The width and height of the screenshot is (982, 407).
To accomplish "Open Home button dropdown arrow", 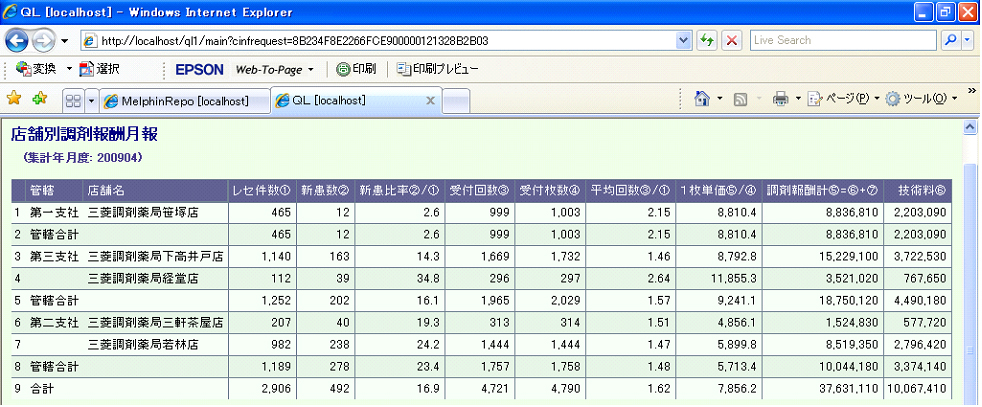I will point(720,99).
